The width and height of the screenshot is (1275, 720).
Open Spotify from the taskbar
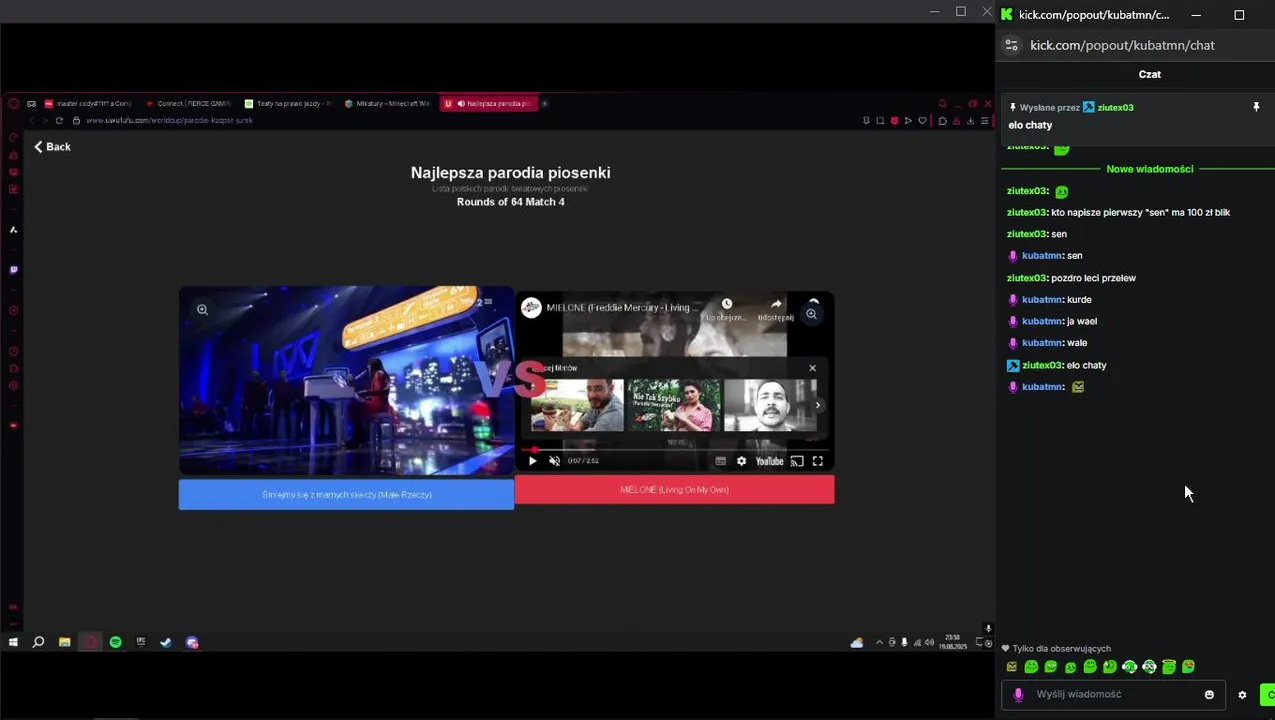pos(116,642)
